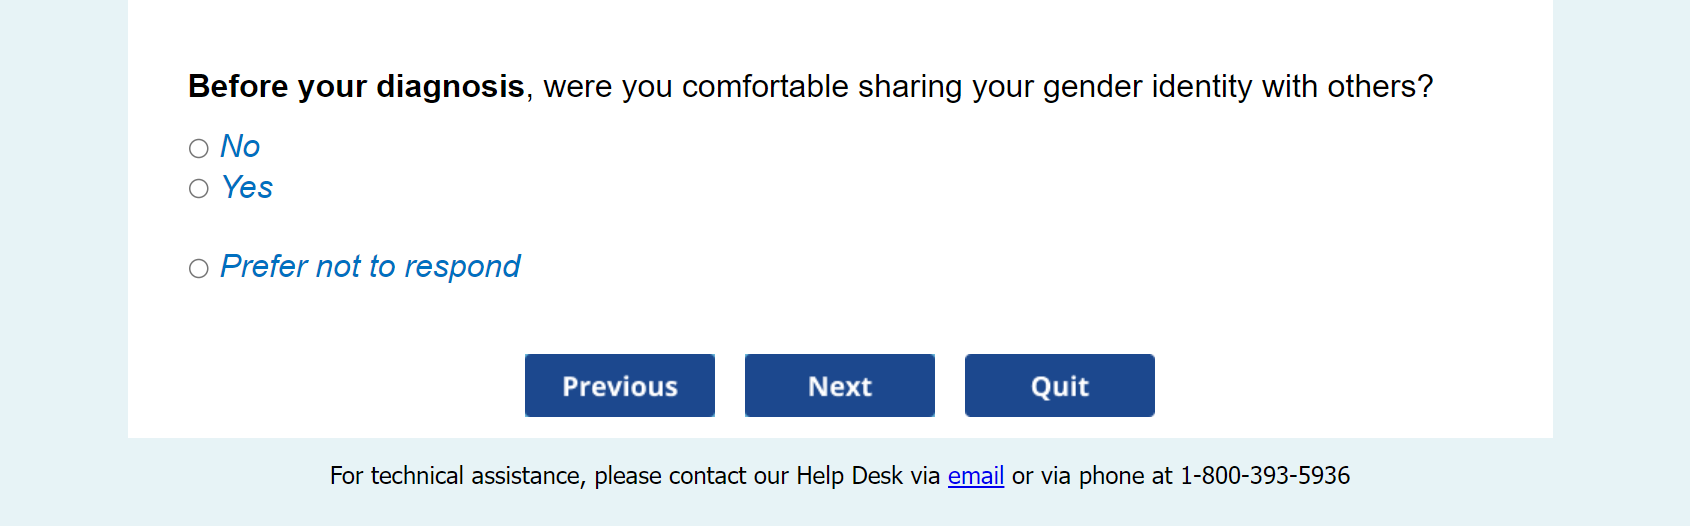Image resolution: width=1690 pixels, height=526 pixels.
Task: Click the italic "No" answer label
Action: (x=240, y=147)
